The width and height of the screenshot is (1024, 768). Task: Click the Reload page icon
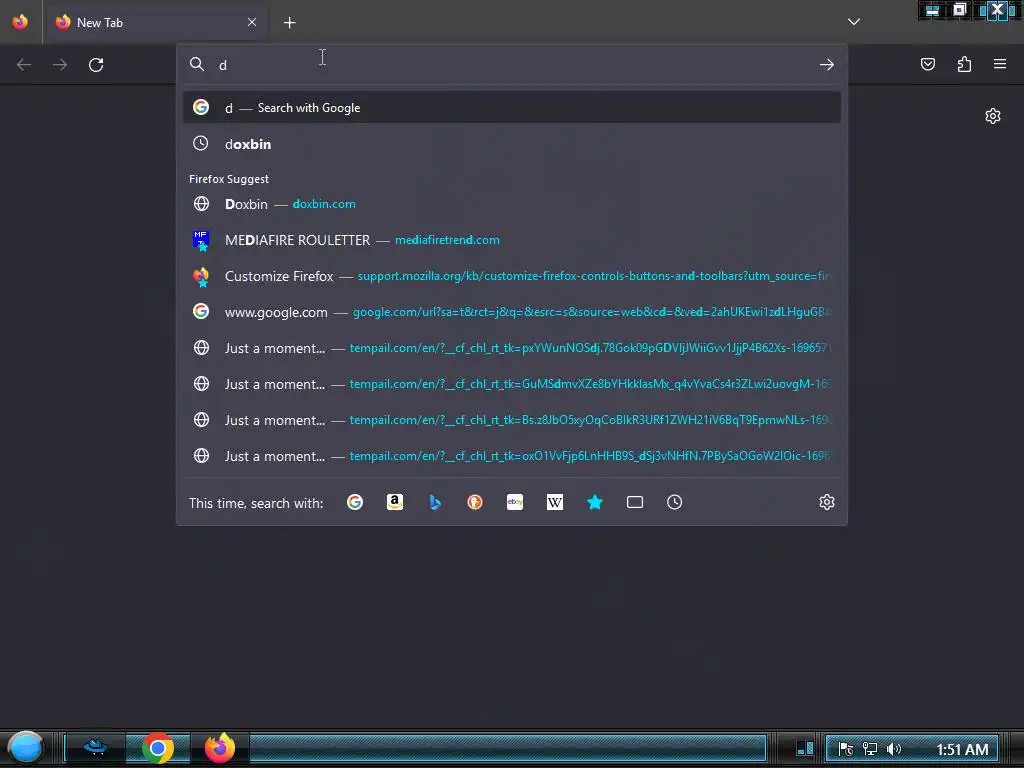(96, 65)
